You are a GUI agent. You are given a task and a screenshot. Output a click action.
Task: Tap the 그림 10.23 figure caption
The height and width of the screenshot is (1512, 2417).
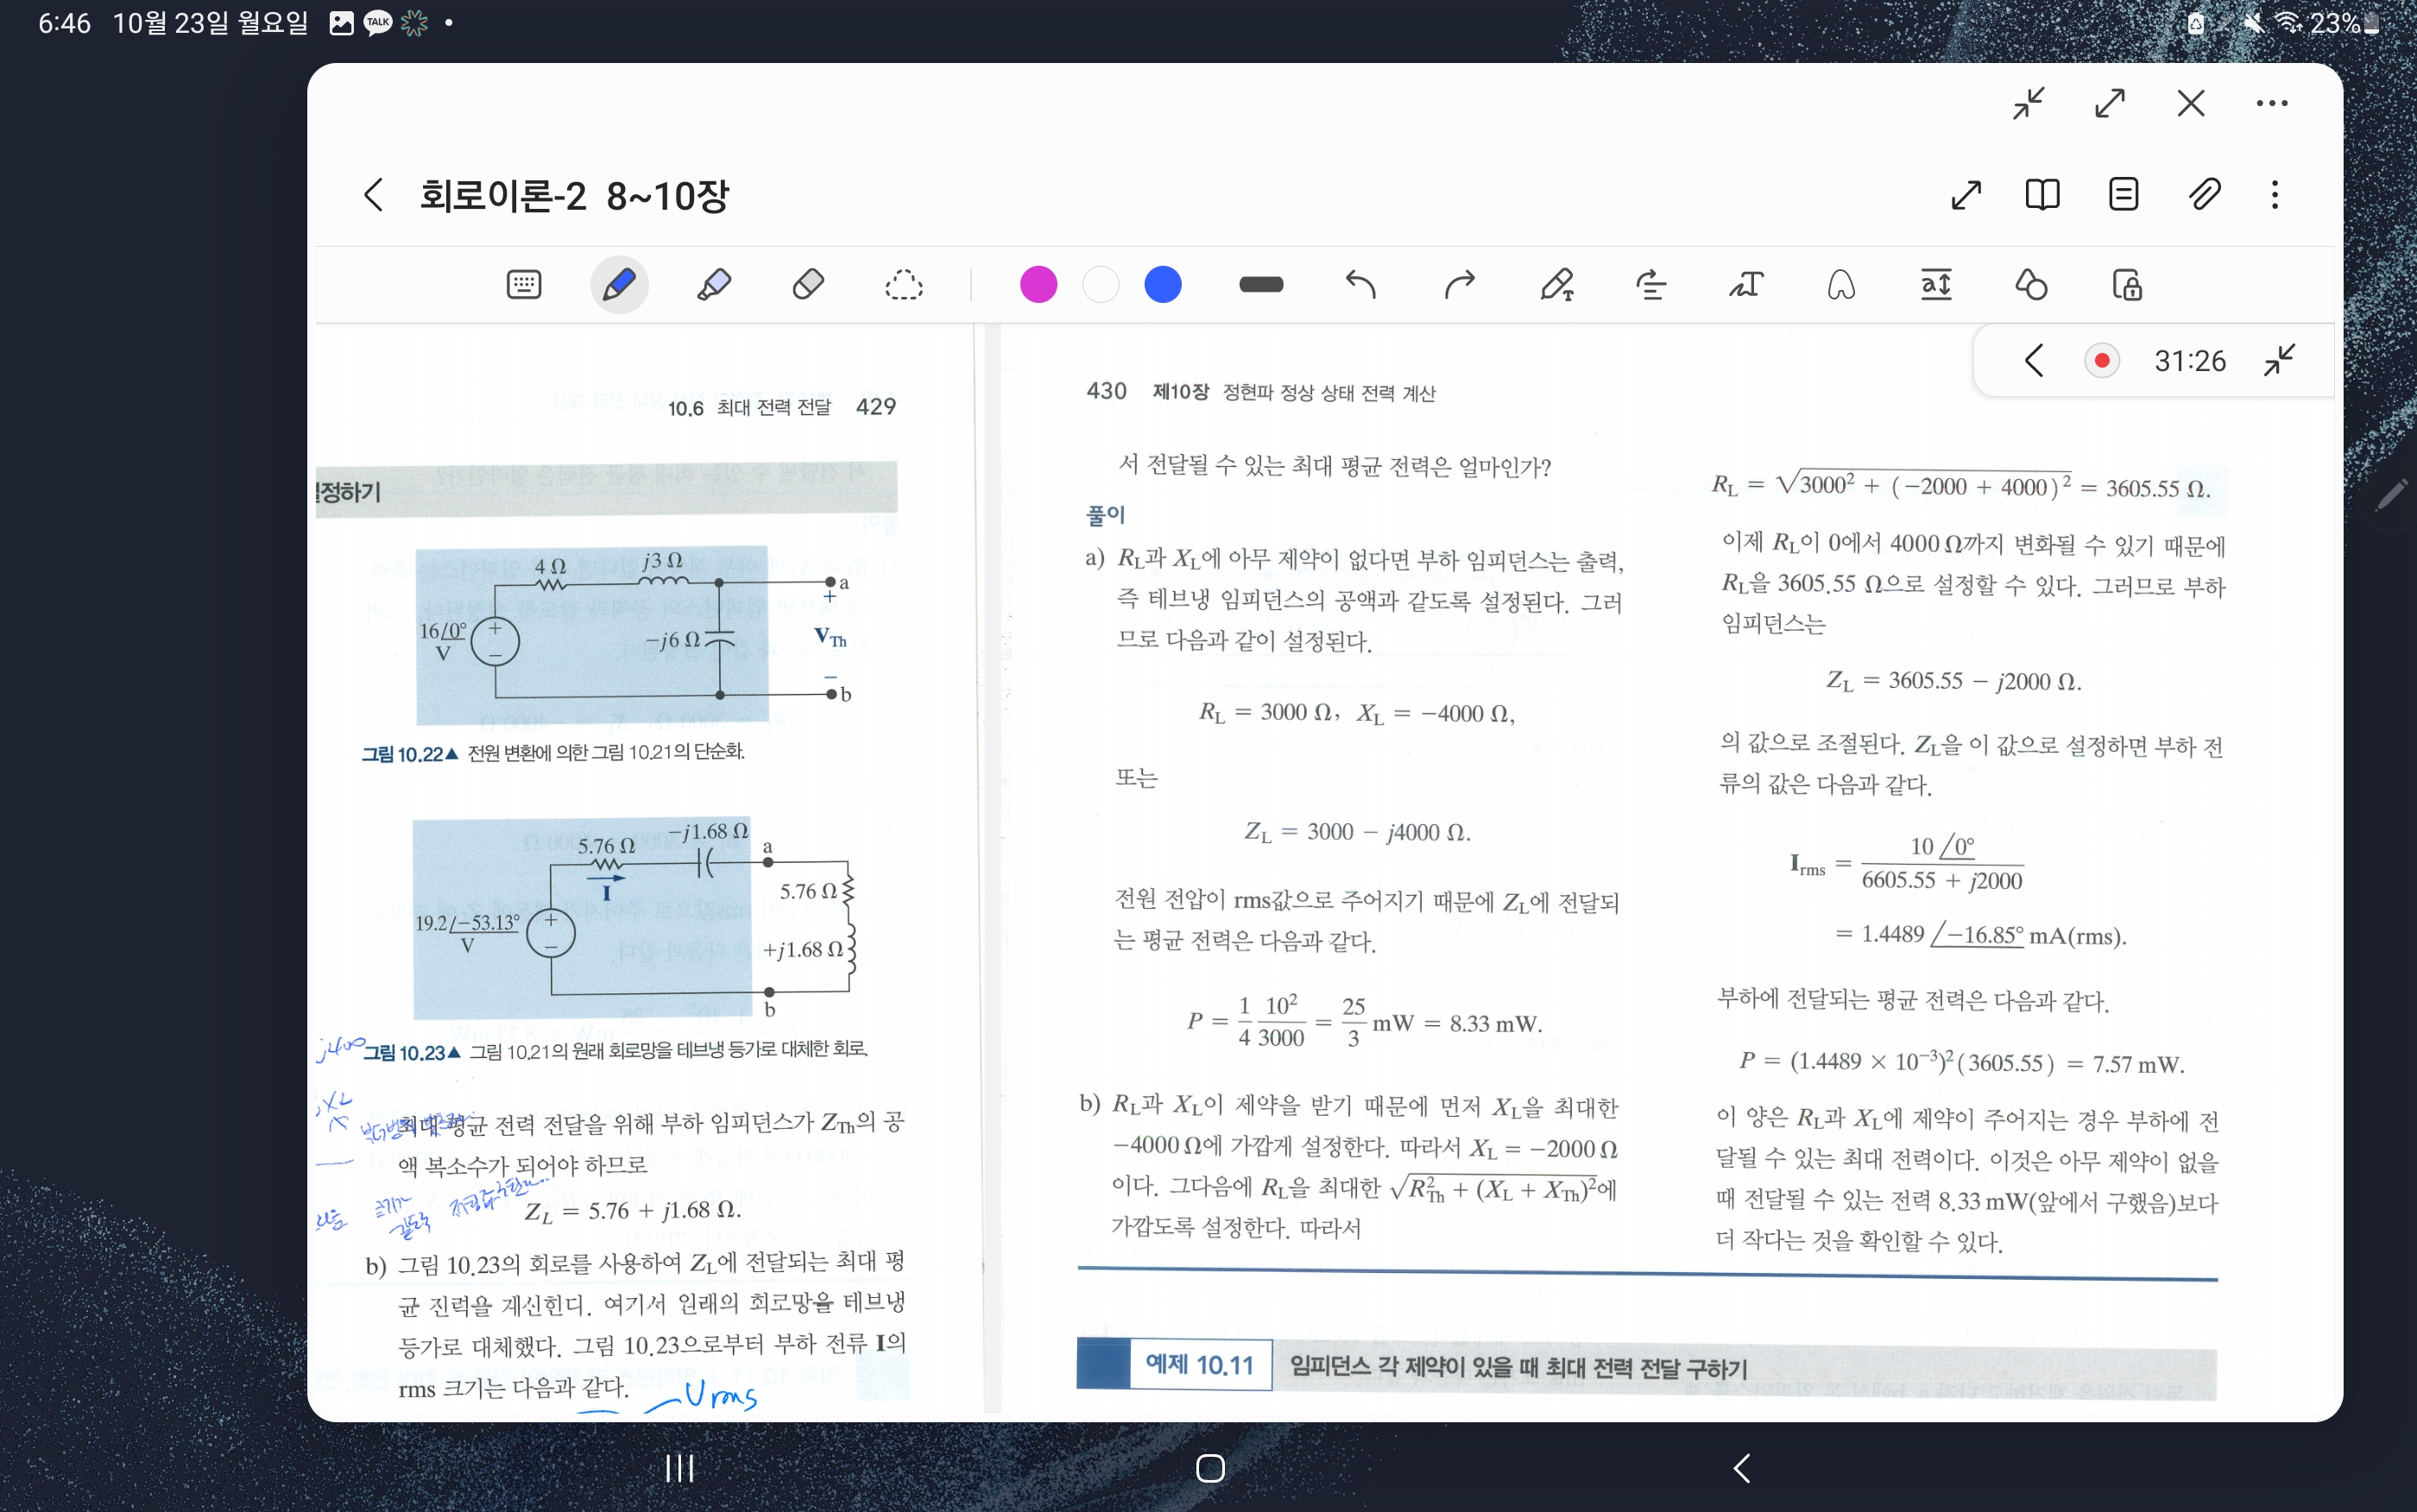pyautogui.click(x=615, y=1051)
